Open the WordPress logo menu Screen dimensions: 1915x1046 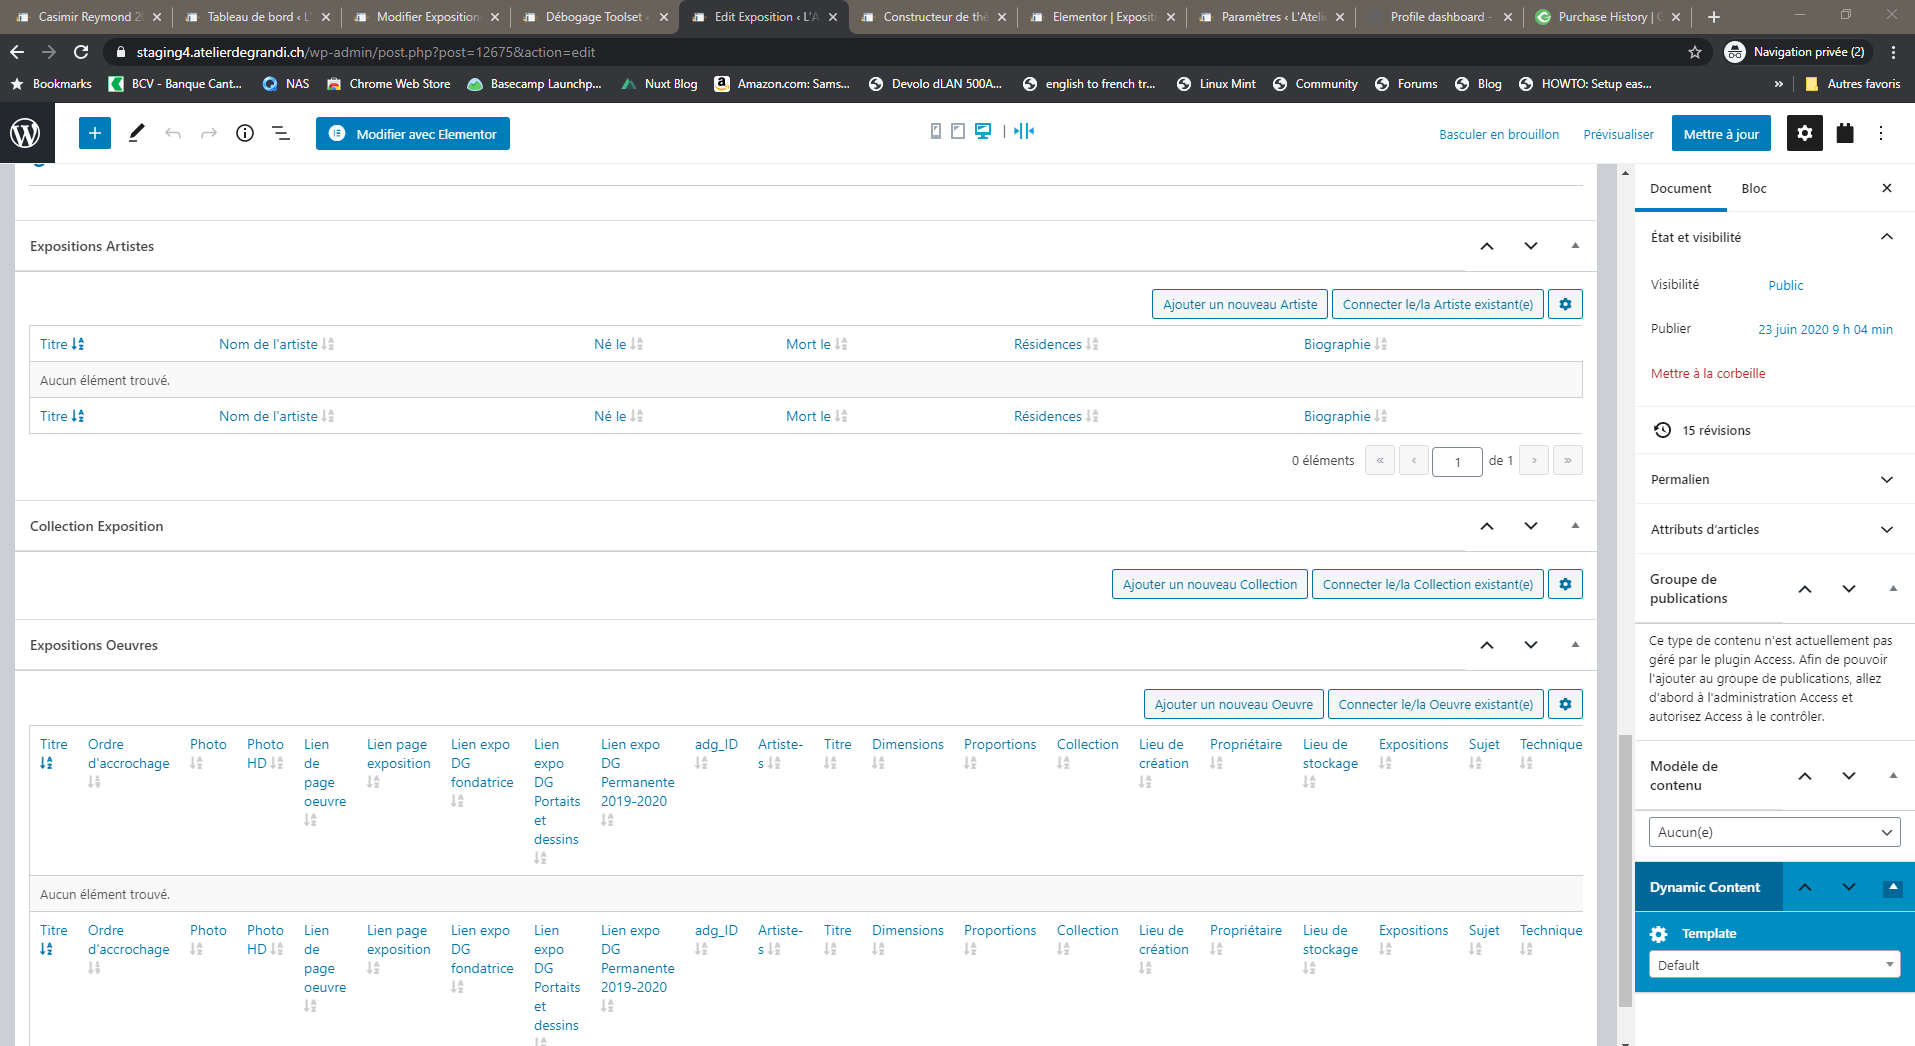coord(26,133)
